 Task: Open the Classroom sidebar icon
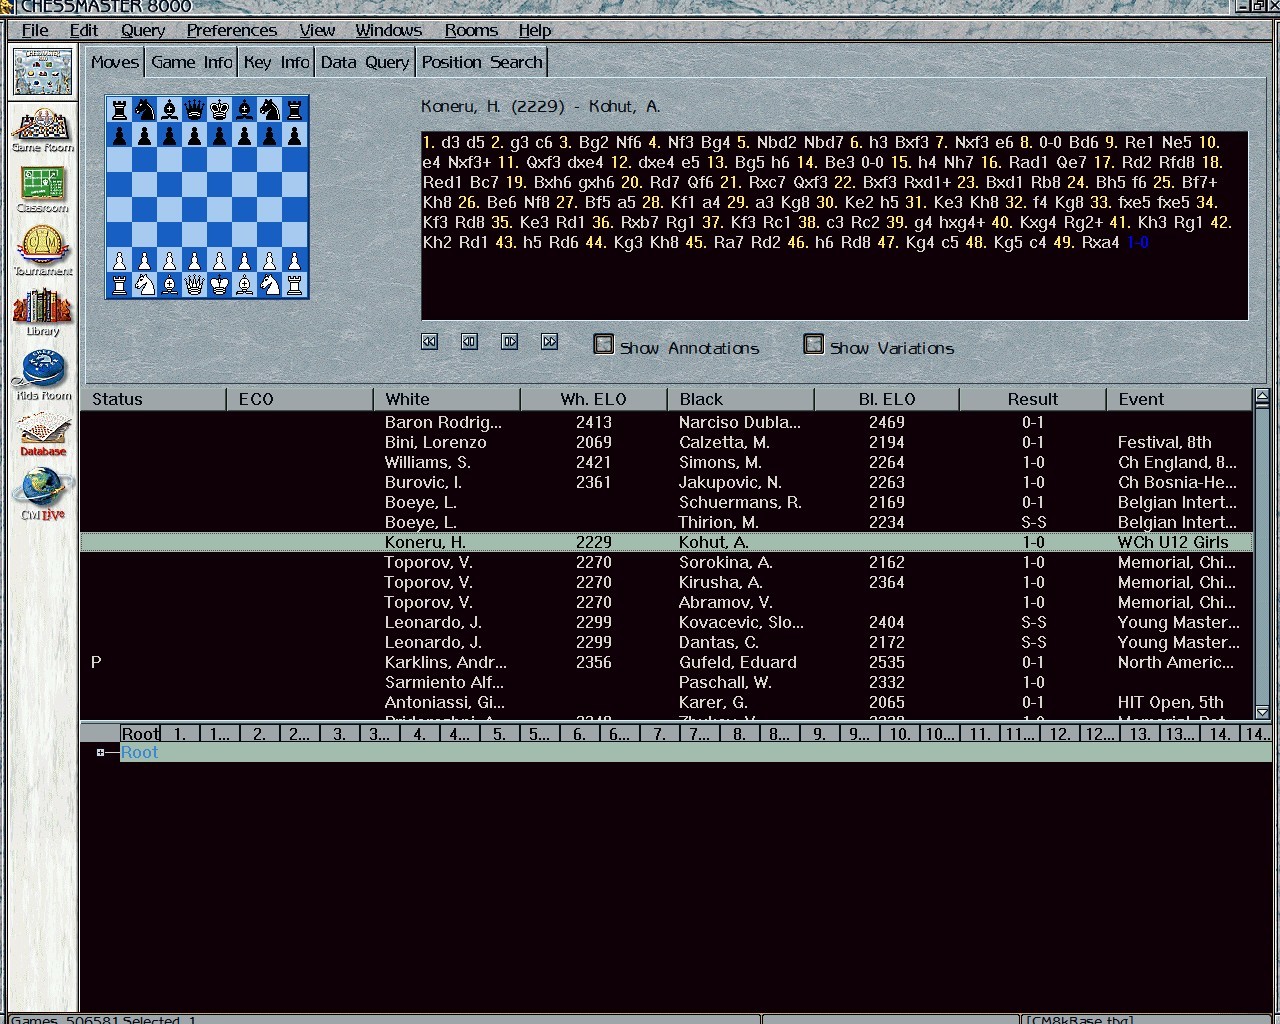click(x=43, y=187)
